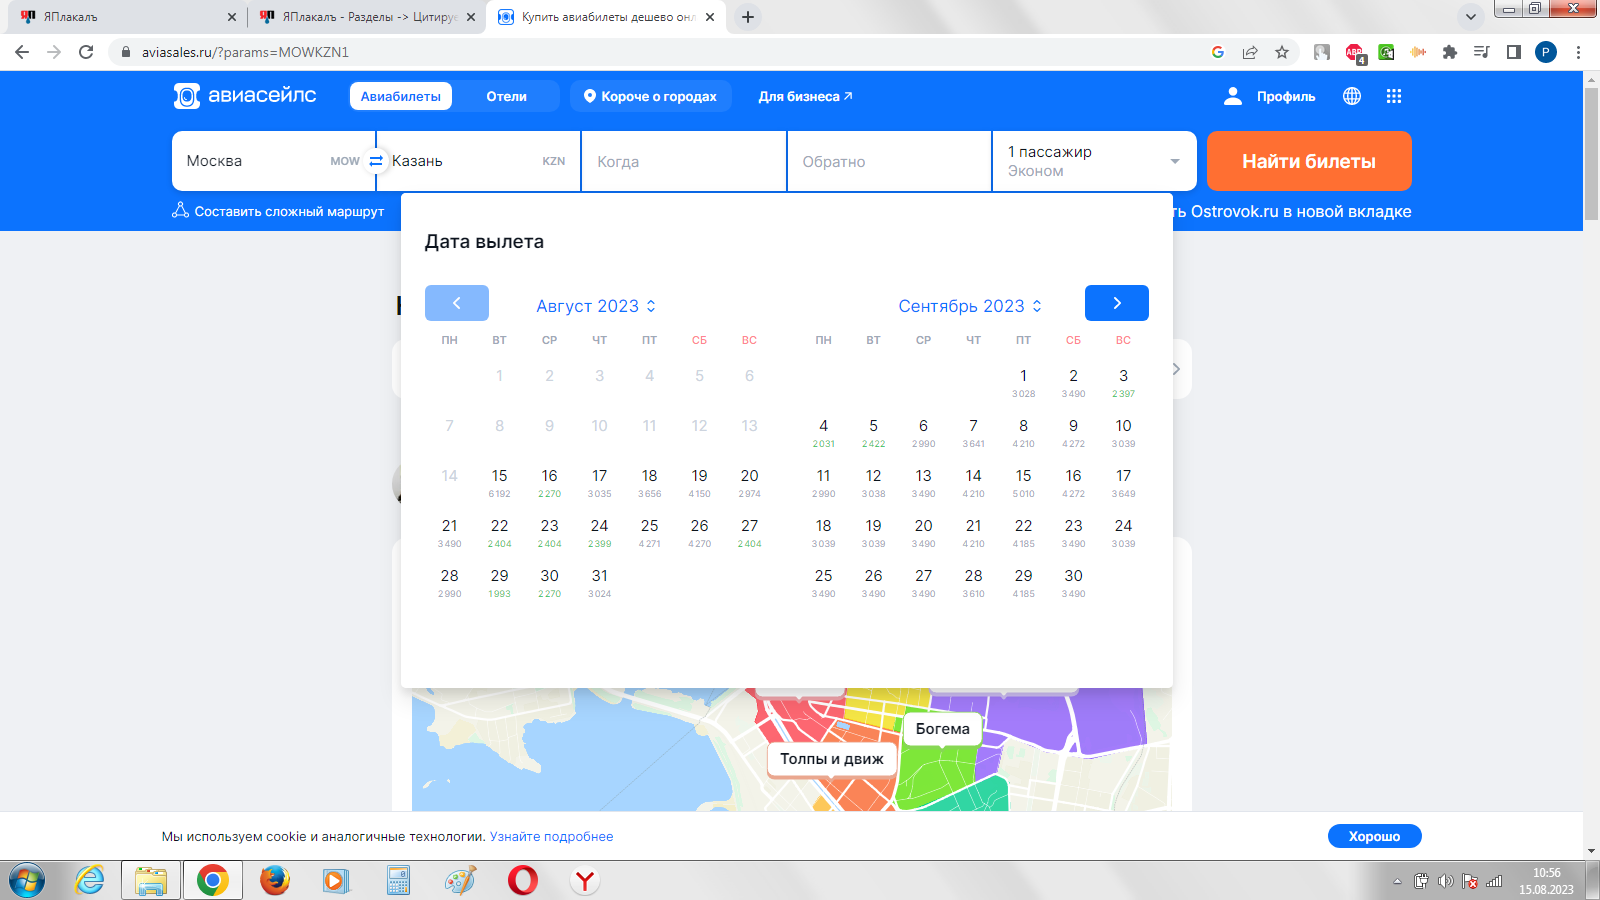Open the Сентябрь 2023 month selector

click(970, 306)
